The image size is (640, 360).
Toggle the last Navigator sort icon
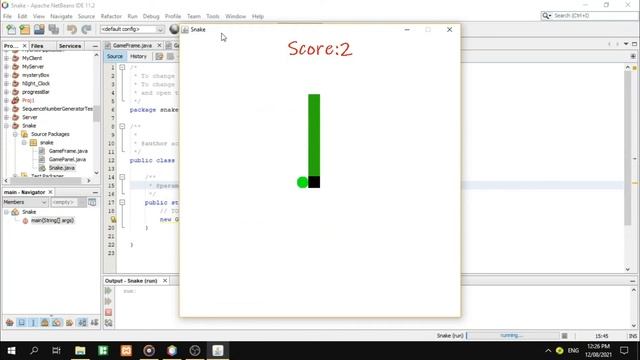click(x=94, y=323)
